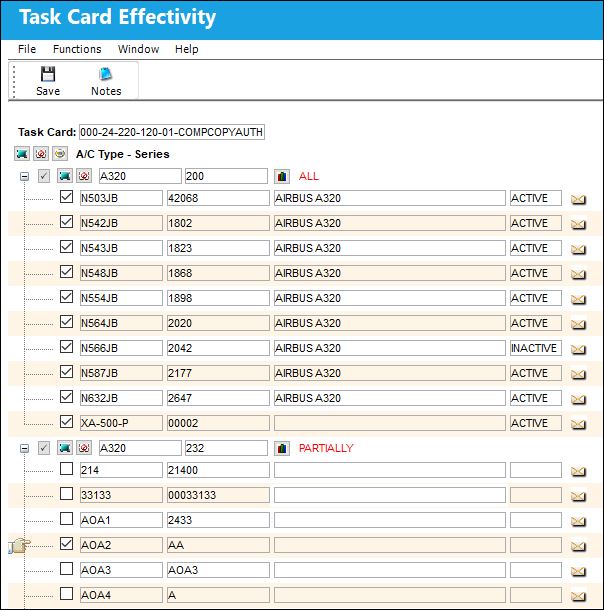Click the red deselect-all icon beside A/C Type - Series
The width and height of the screenshot is (604, 610).
point(41,154)
